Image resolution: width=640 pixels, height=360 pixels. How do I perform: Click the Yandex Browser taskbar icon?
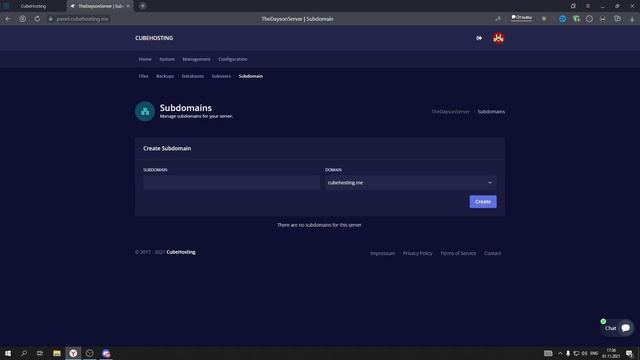[x=73, y=353]
